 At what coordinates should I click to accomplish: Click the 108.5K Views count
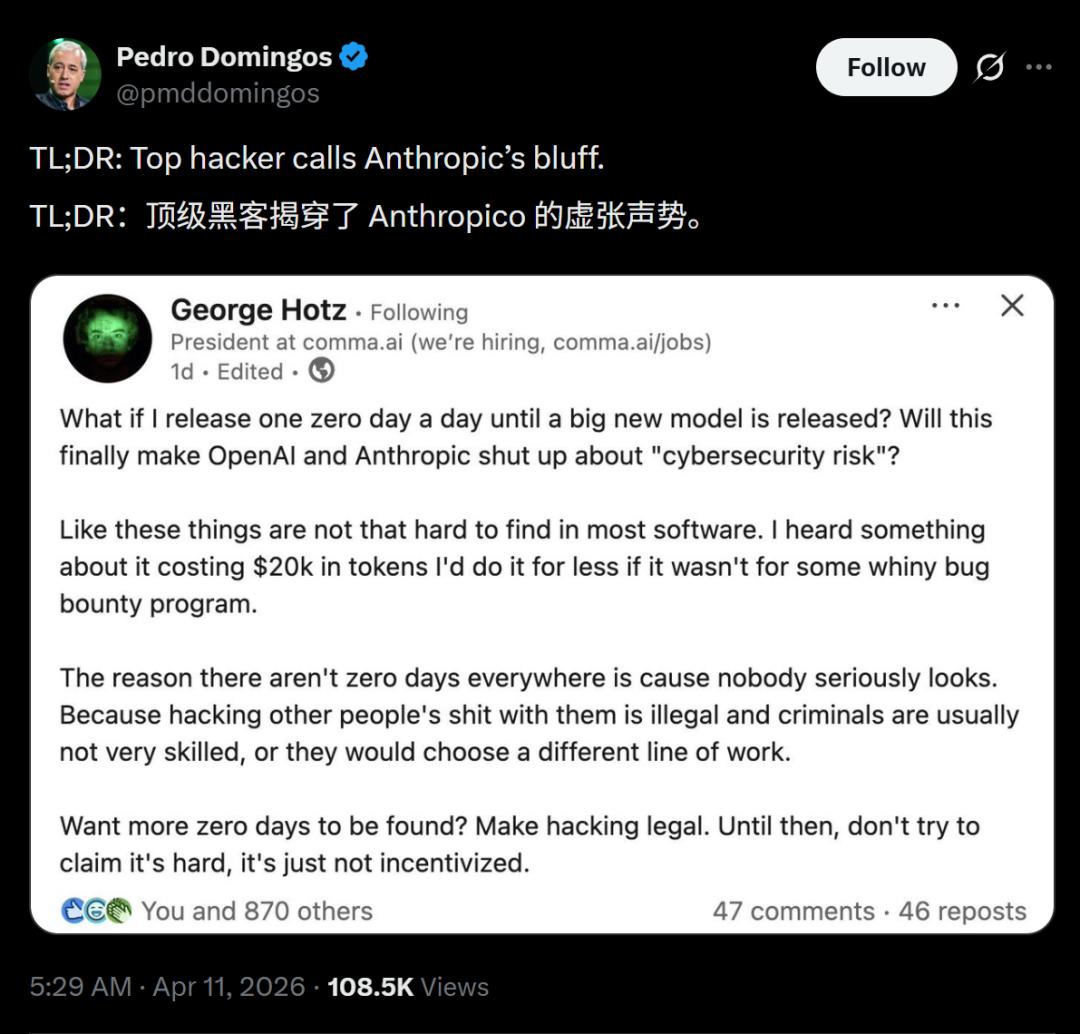coord(408,986)
